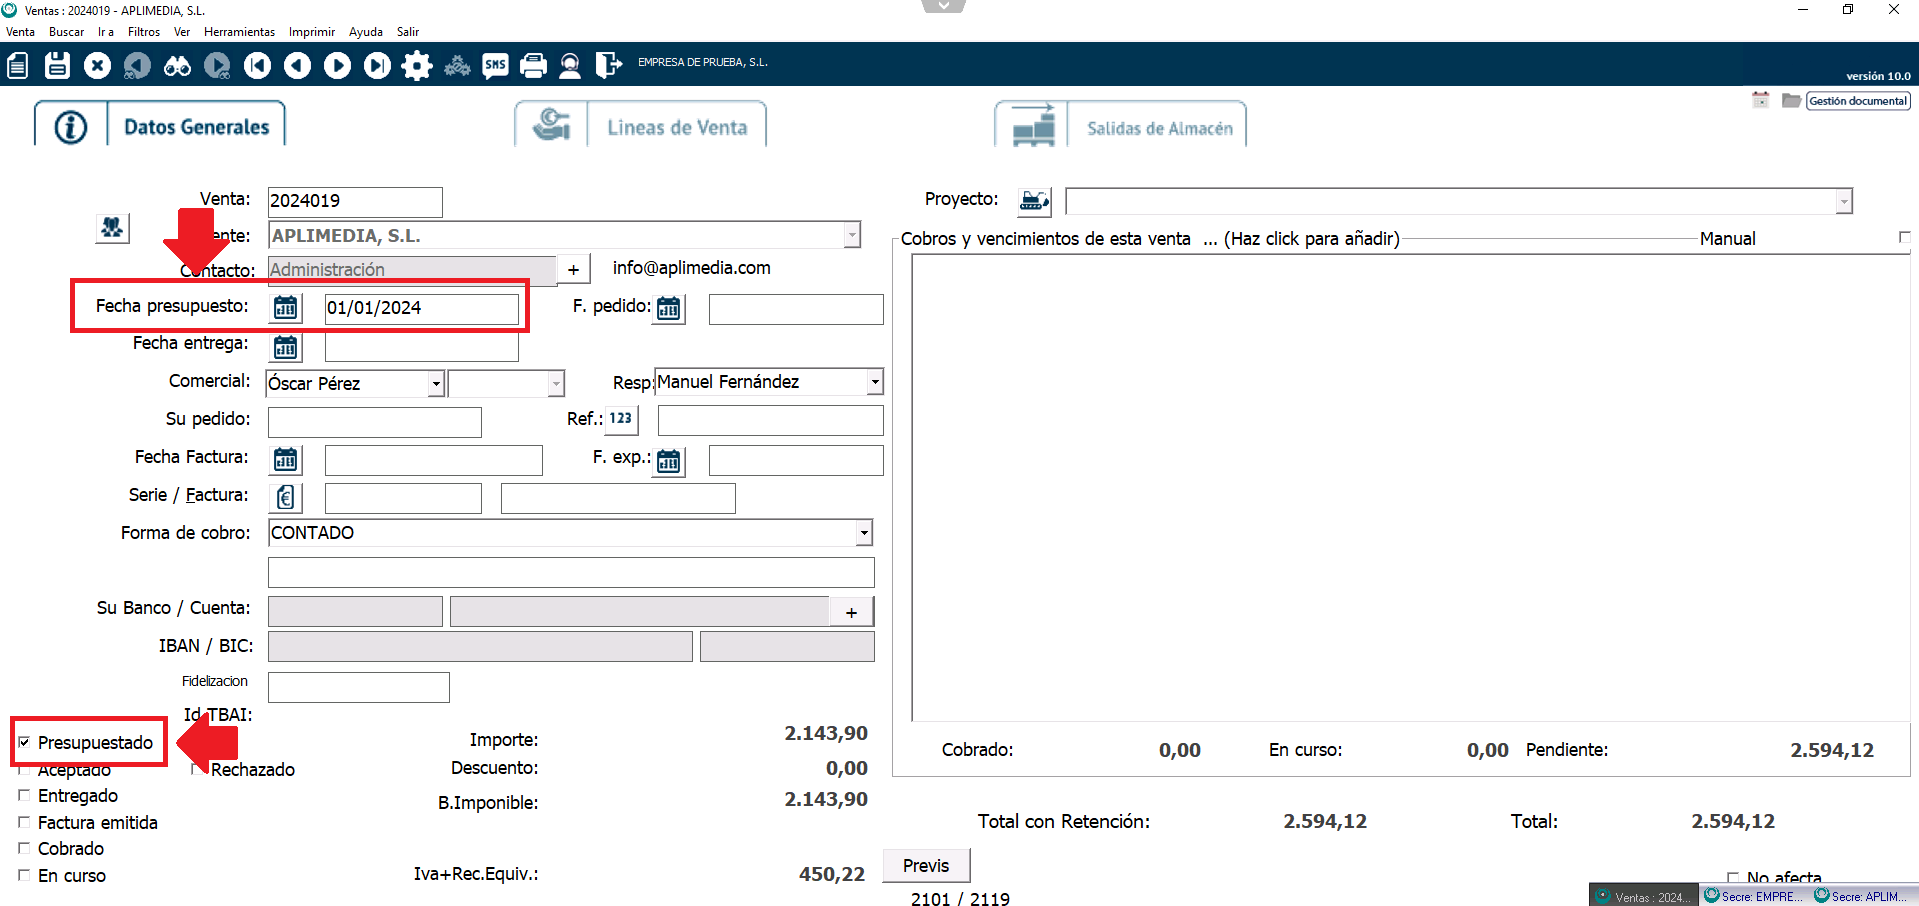Go to next record arrow icon
This screenshot has width=1919, height=906.
click(x=337, y=66)
